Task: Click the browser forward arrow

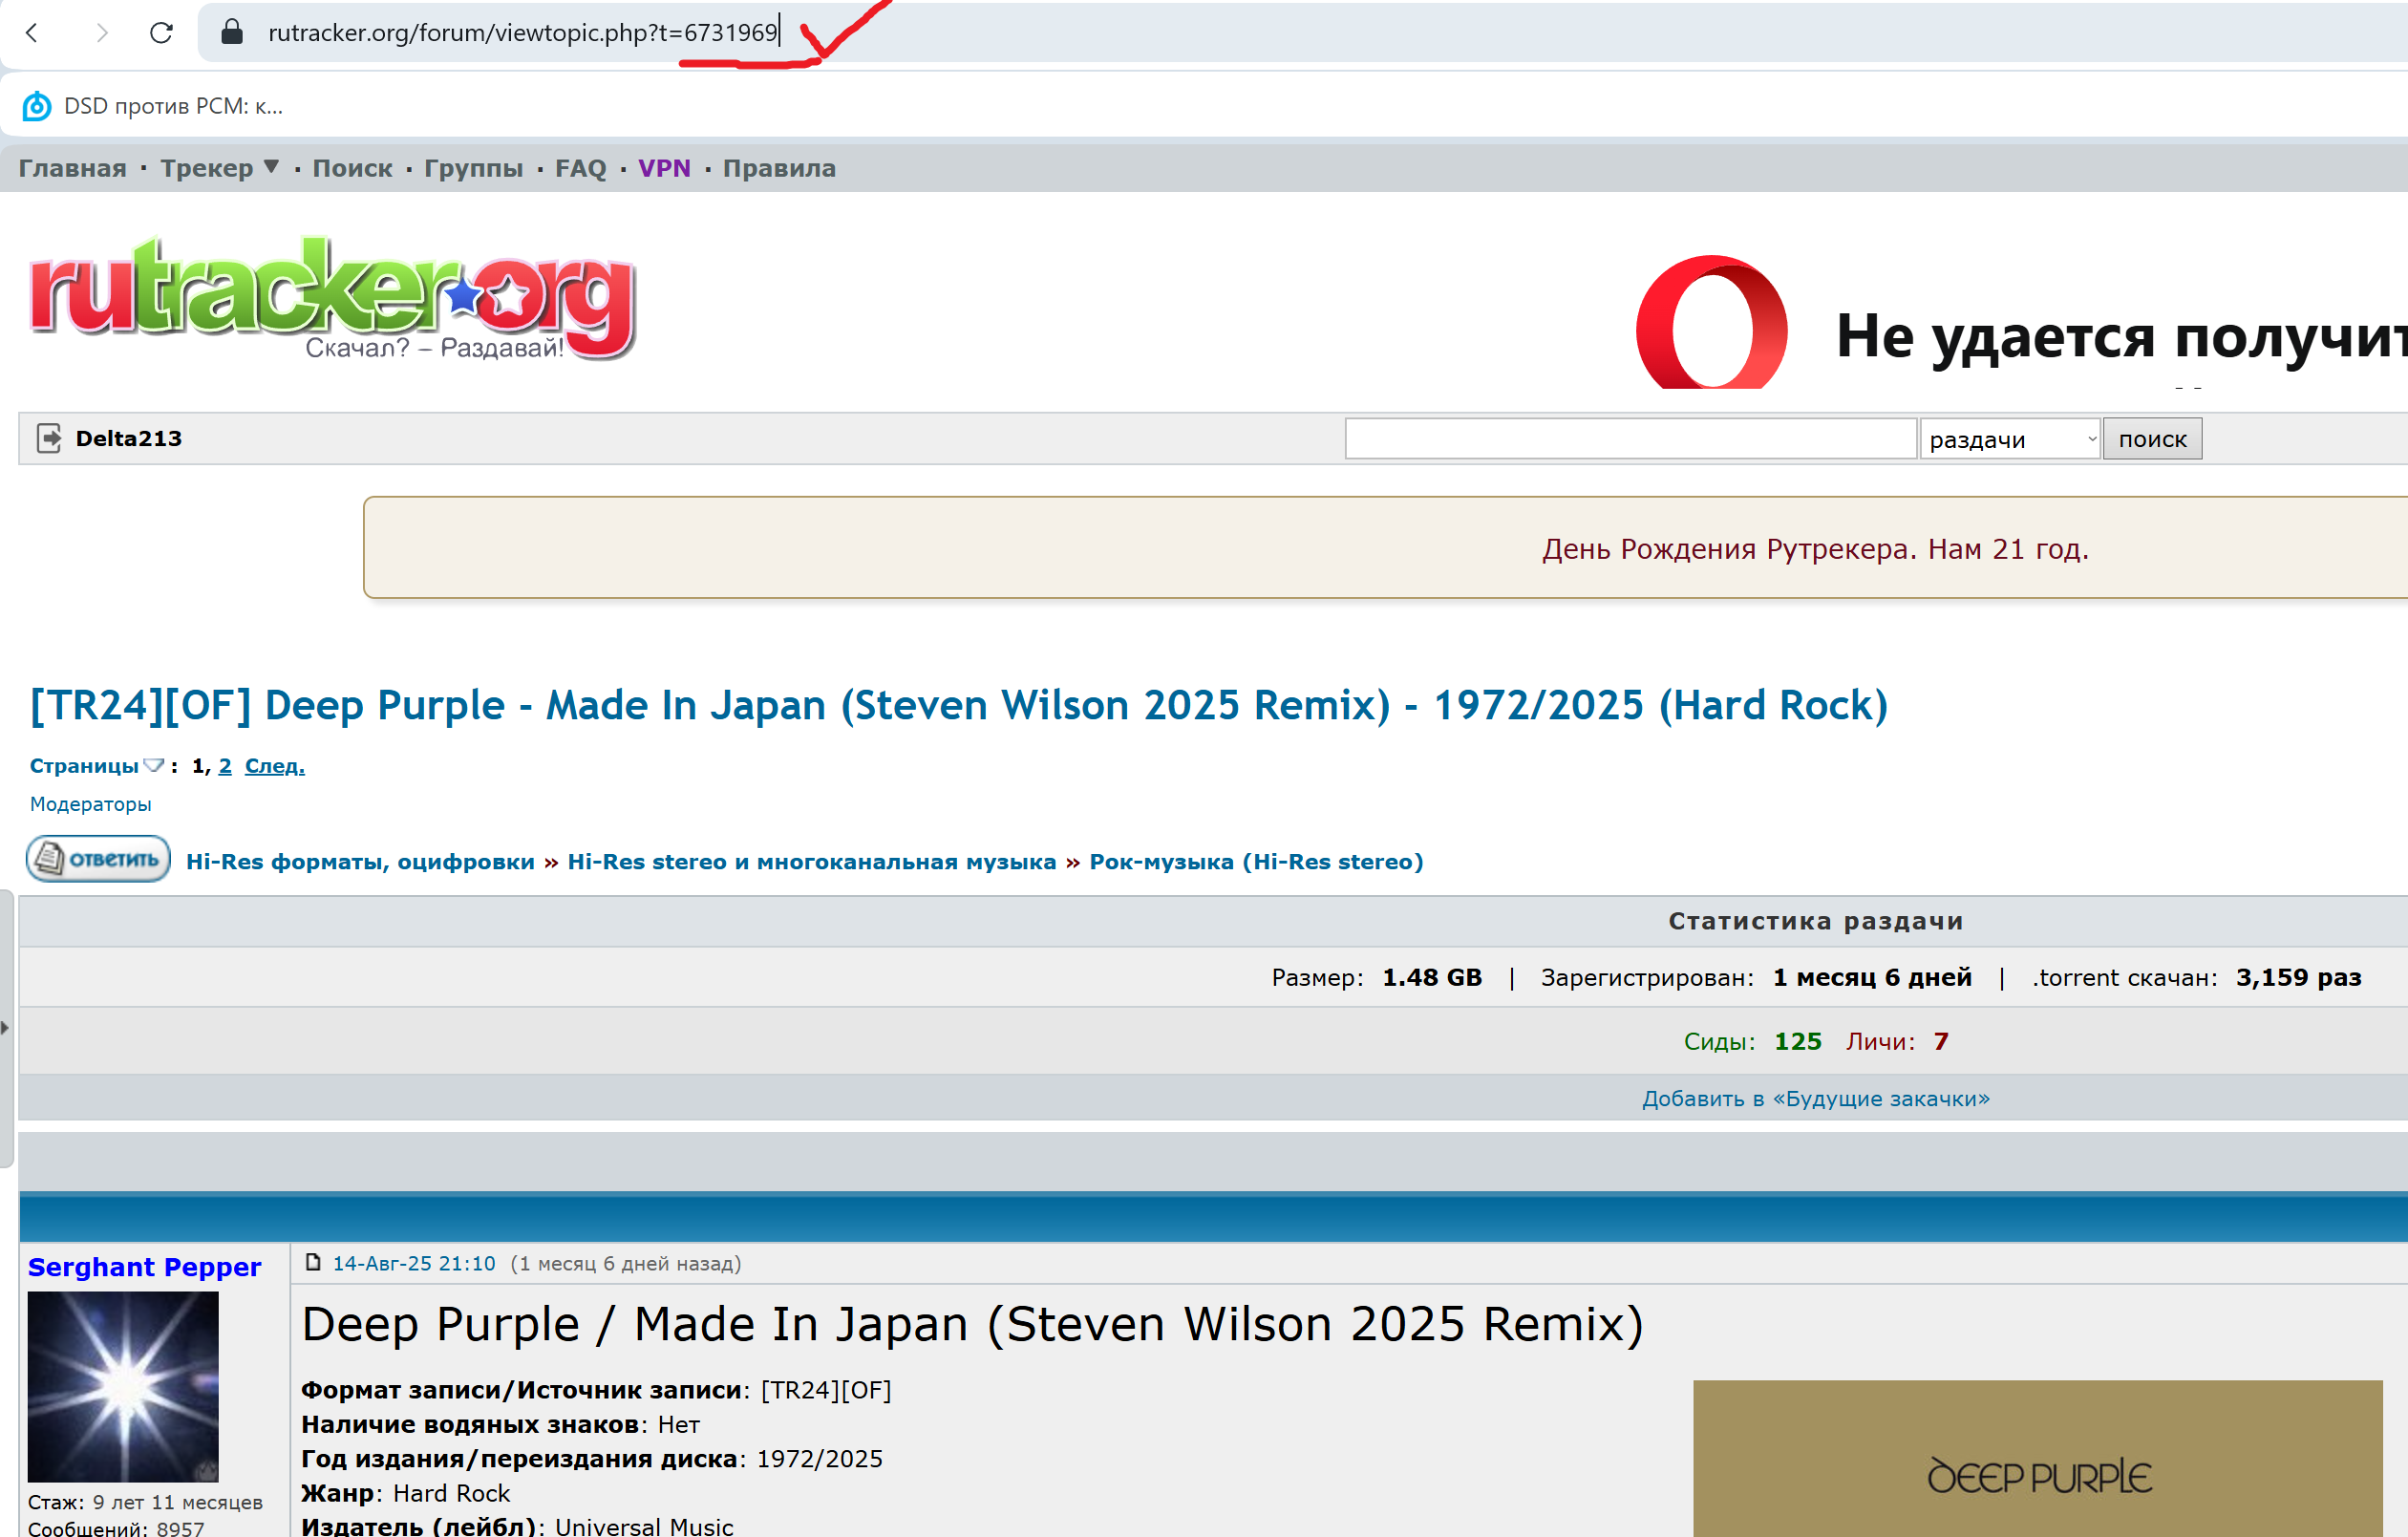Action: (100, 33)
